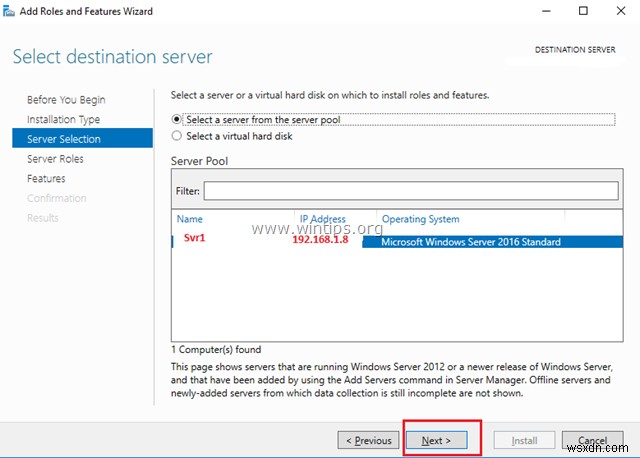Sort by the Operating System column

420,219
